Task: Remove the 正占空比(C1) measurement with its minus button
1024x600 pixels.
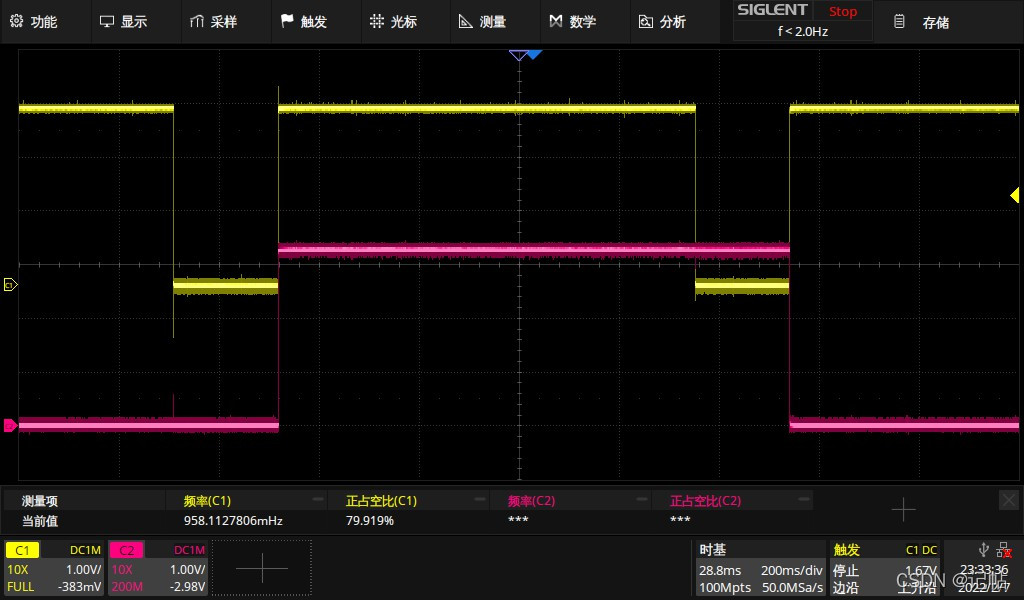Action: click(480, 499)
